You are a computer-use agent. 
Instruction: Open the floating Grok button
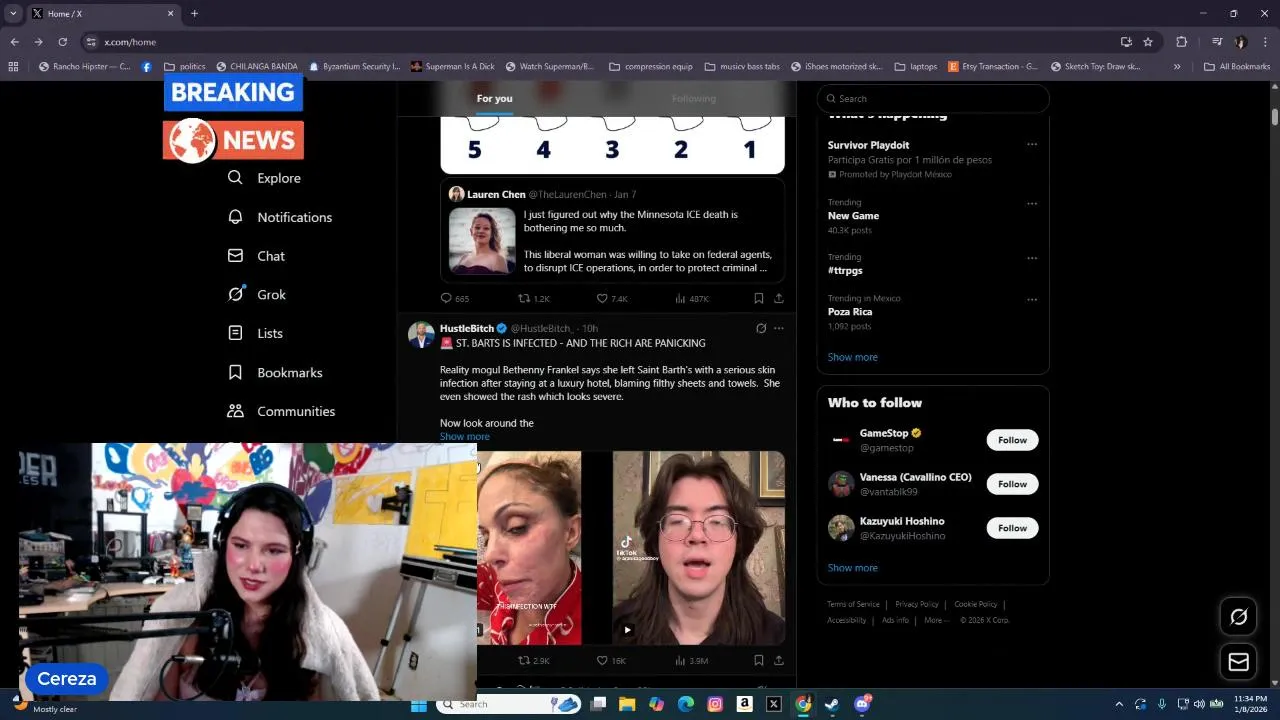click(1238, 617)
